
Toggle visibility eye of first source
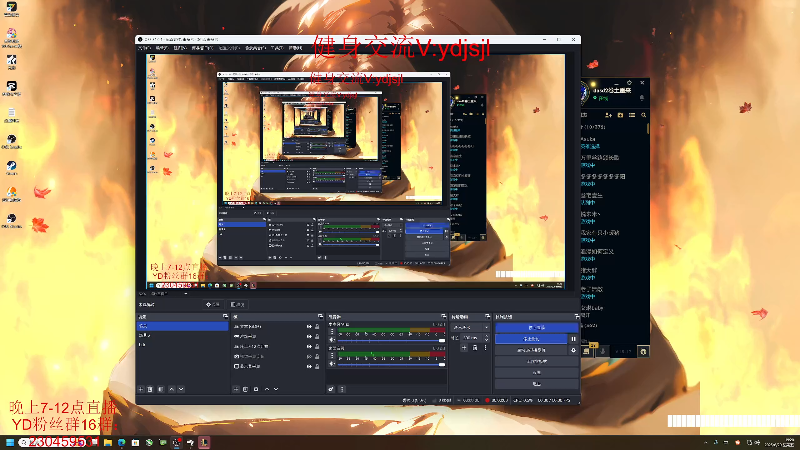(309, 327)
